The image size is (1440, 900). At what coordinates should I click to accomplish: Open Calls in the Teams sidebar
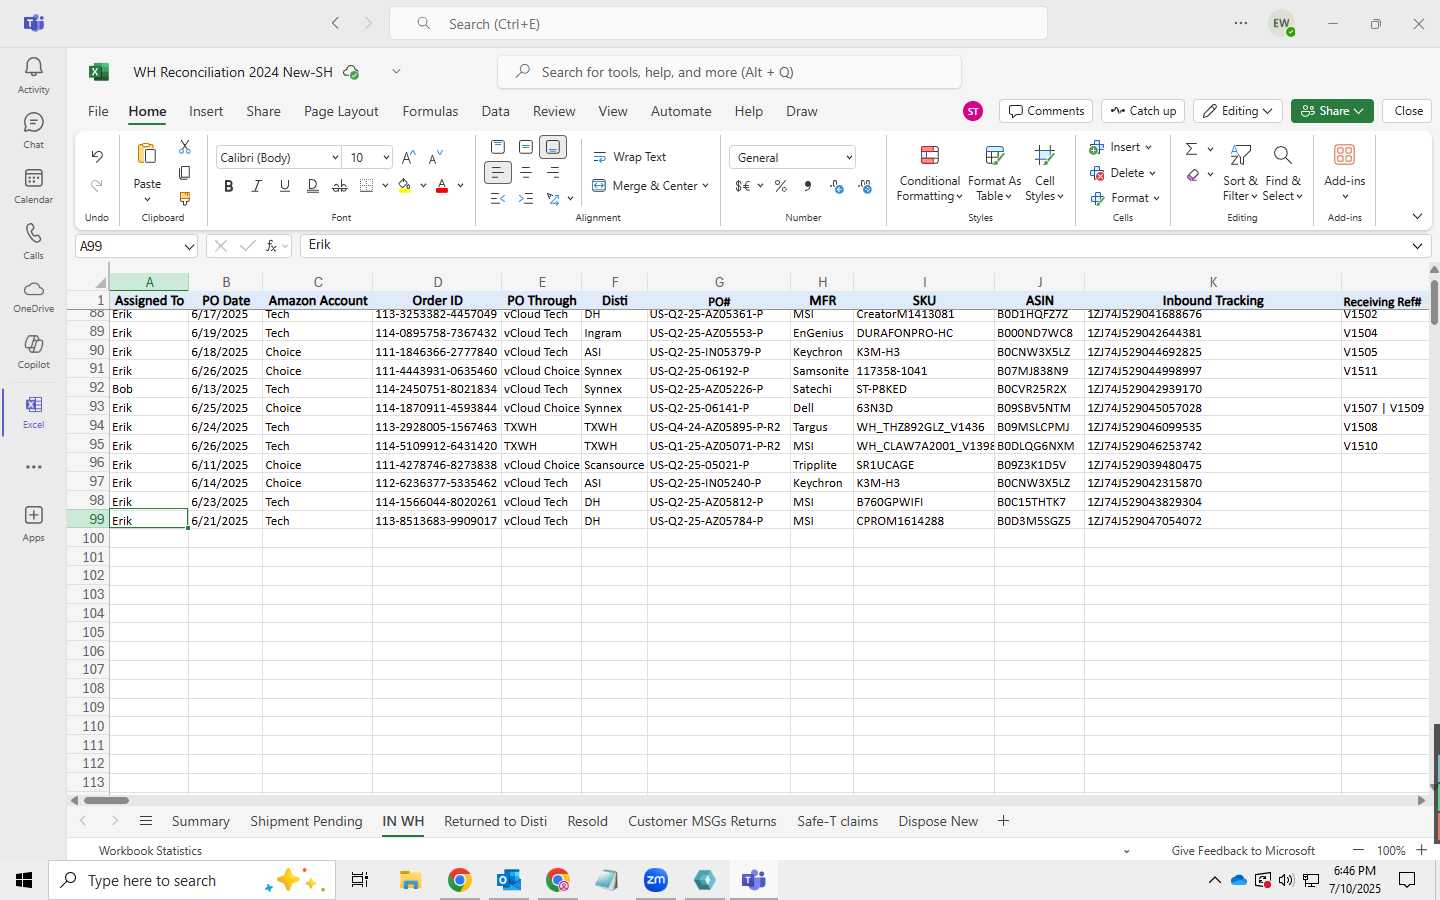pos(33,241)
